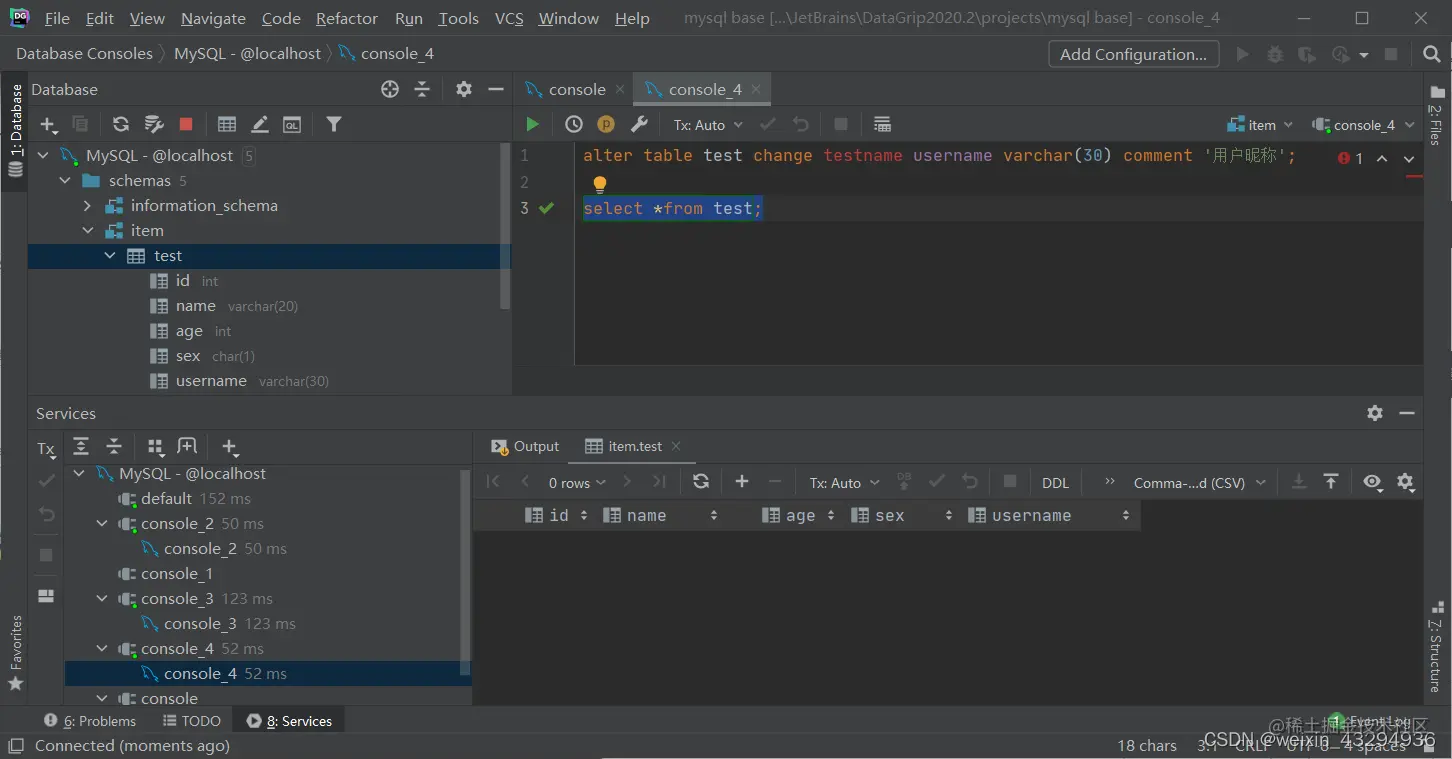Click the error indicator showing 1 problem
The height and width of the screenshot is (759, 1452).
(x=1350, y=158)
